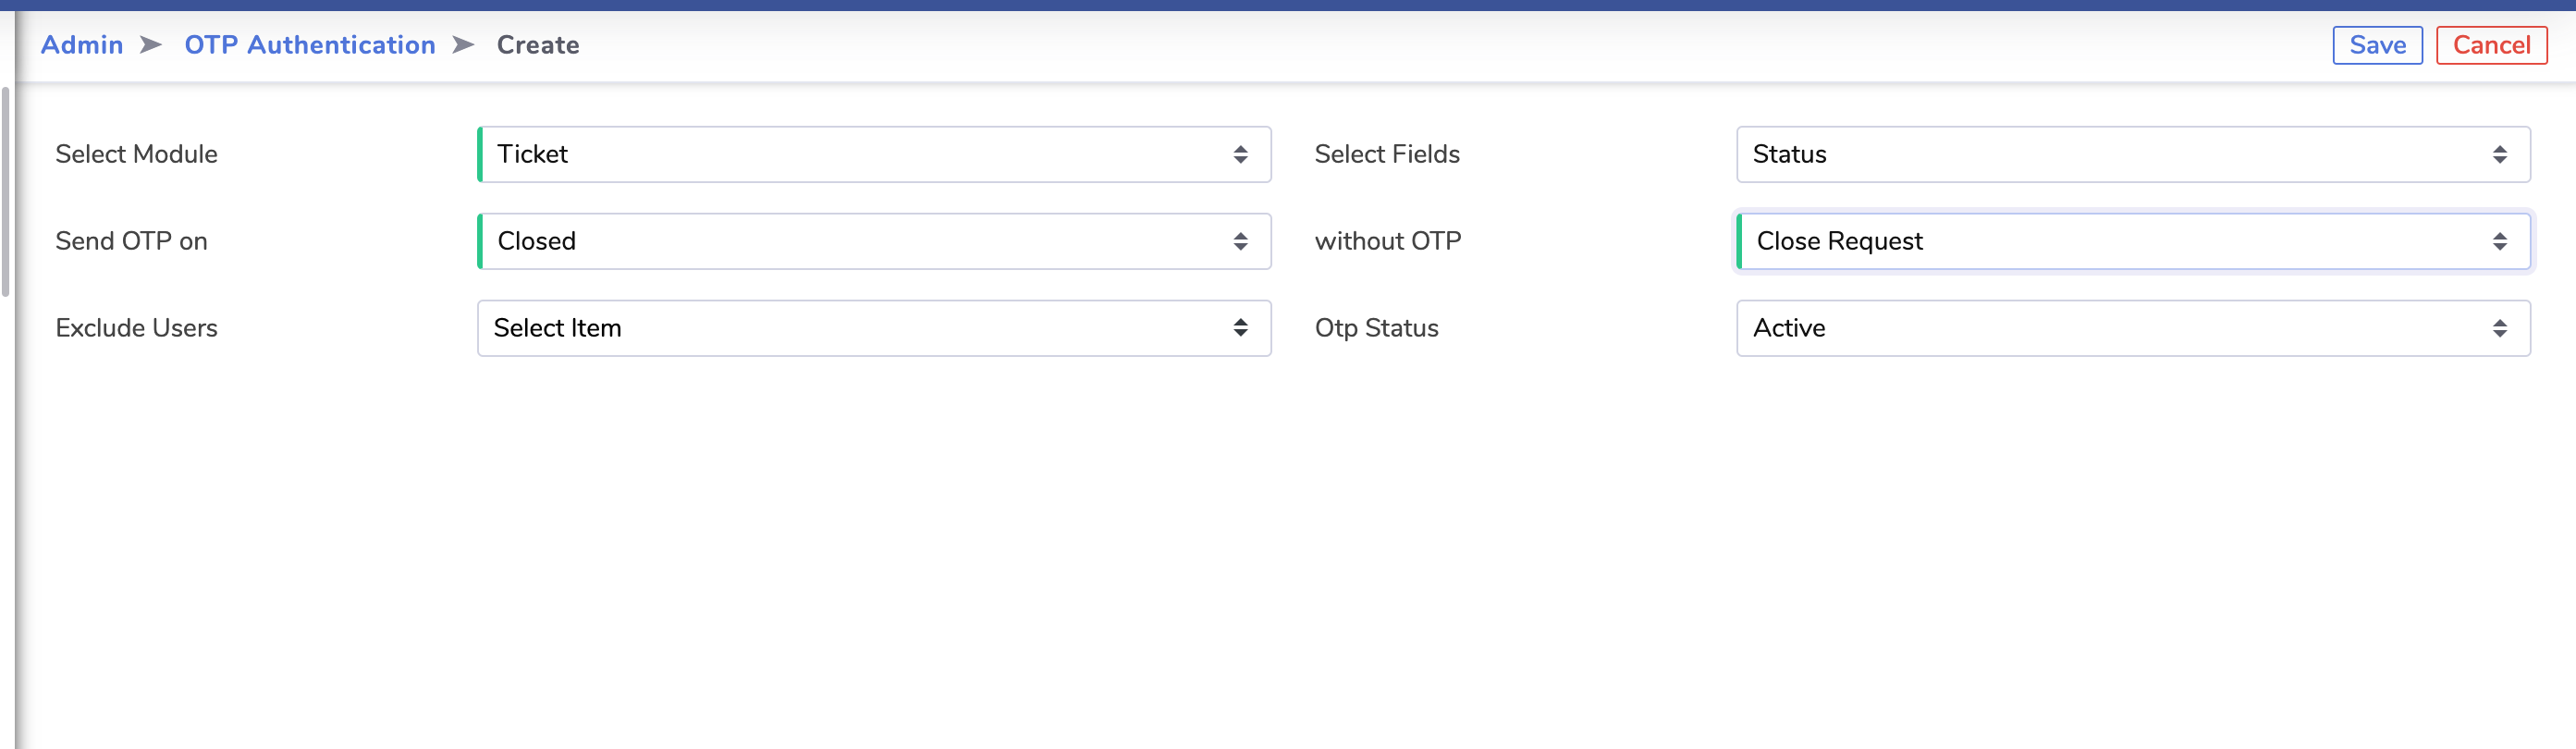Open the Close Request dropdown
2576x749 pixels.
(2133, 241)
